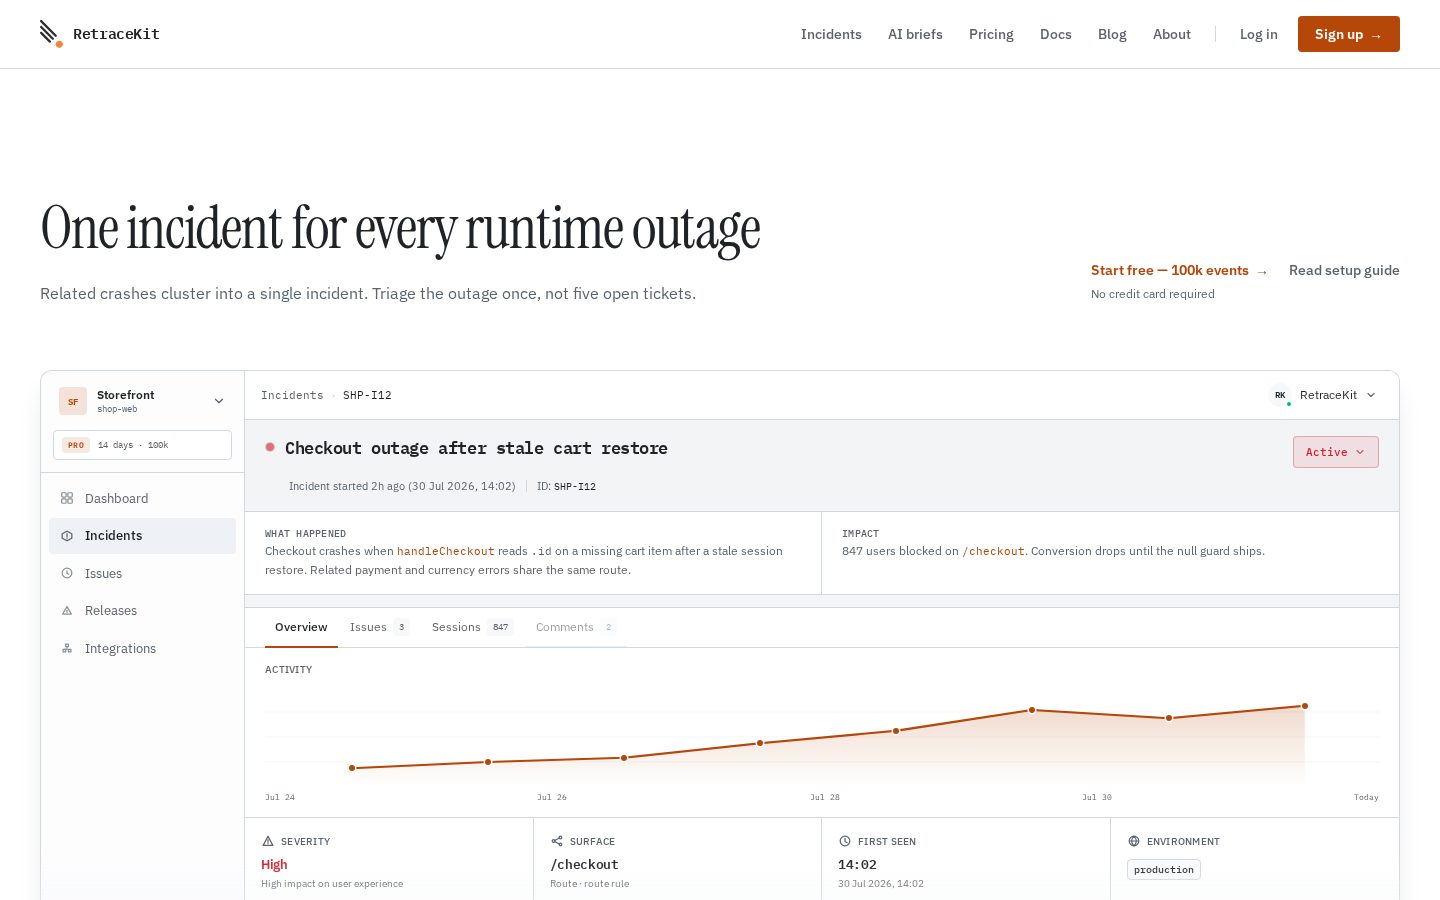Click the red incident status dot
This screenshot has width=1440, height=900.
(270, 447)
